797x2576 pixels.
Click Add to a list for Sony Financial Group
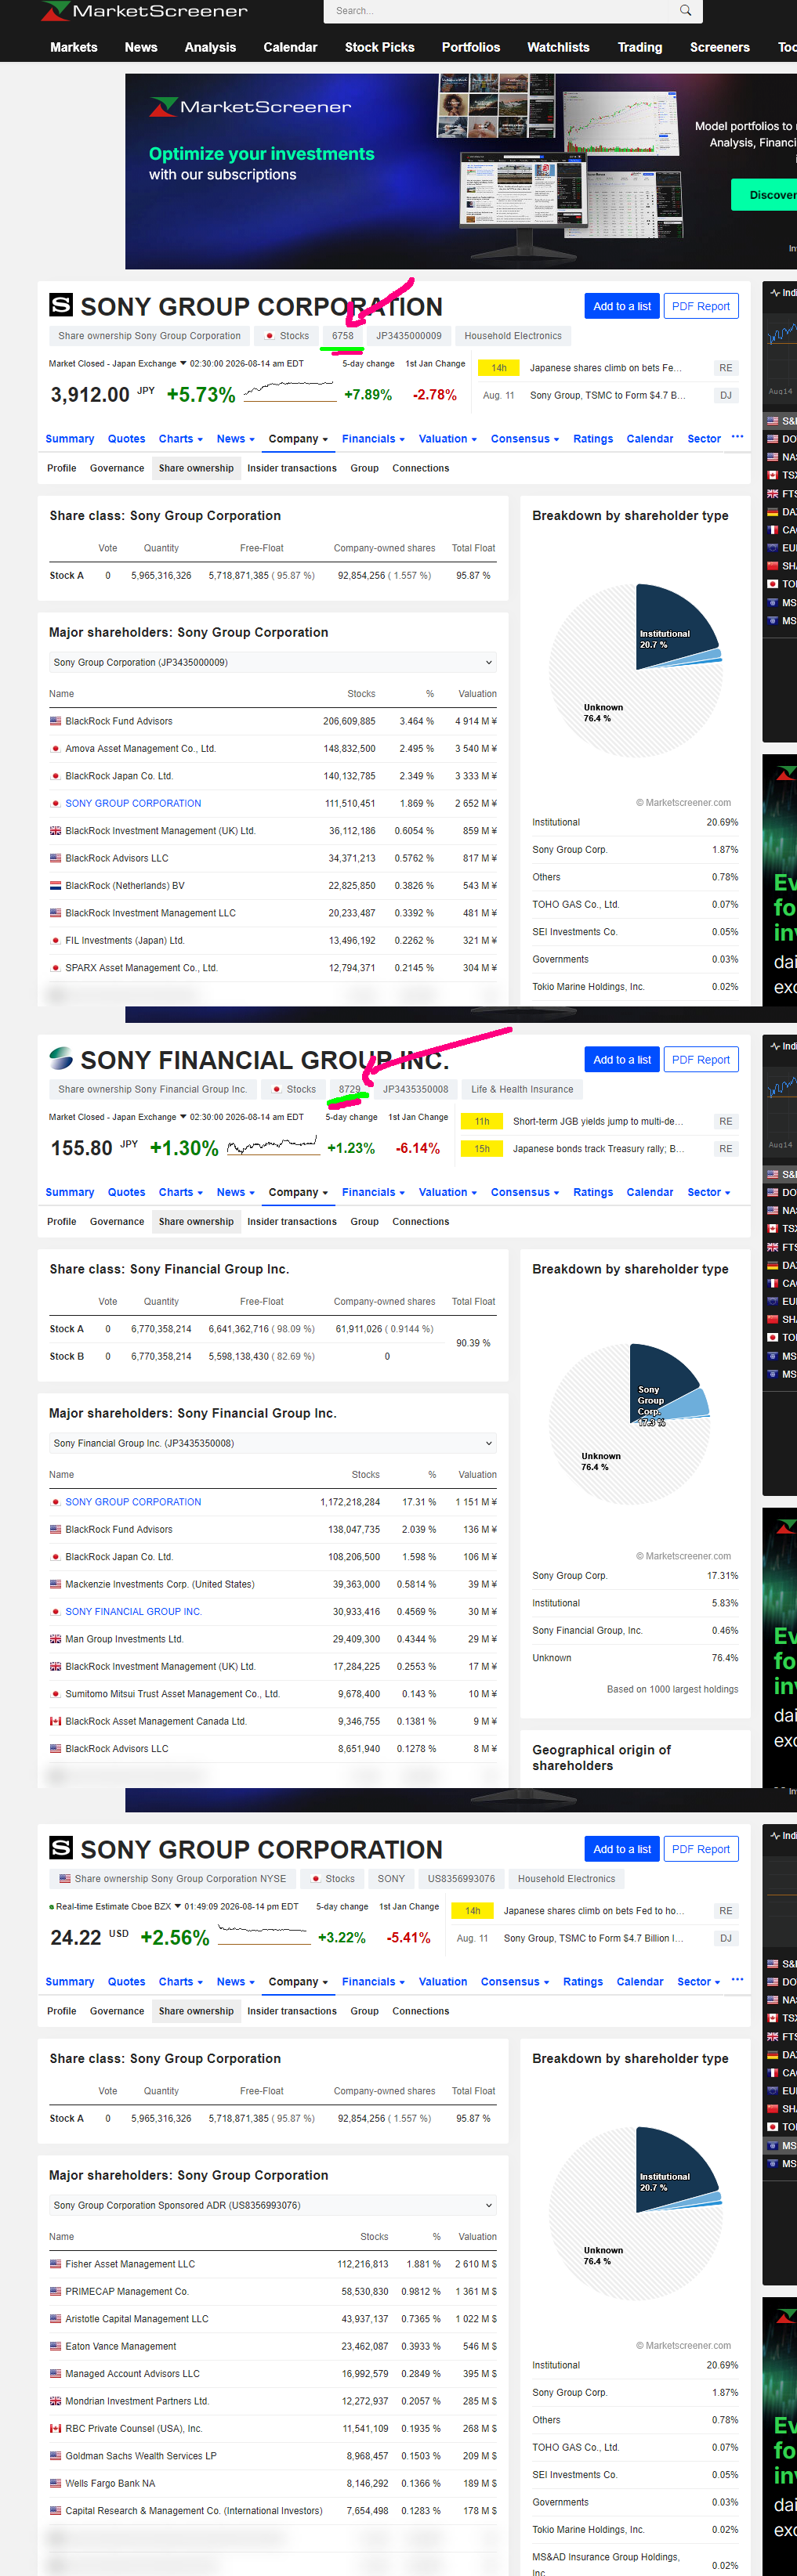622,1060
